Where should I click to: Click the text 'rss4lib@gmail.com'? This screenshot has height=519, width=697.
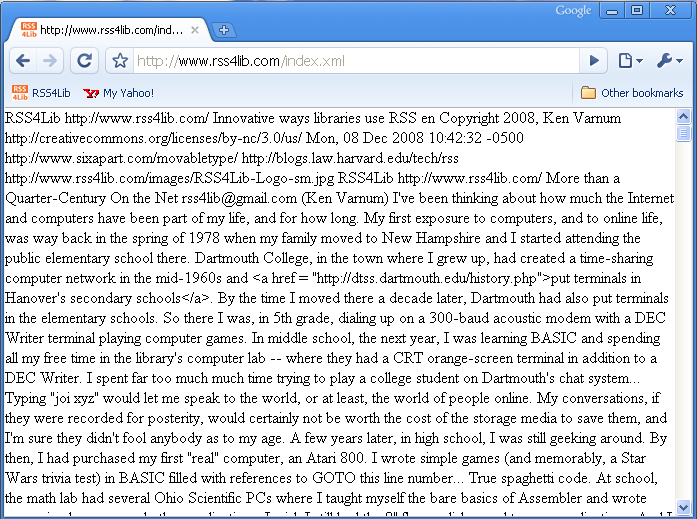[239, 198]
